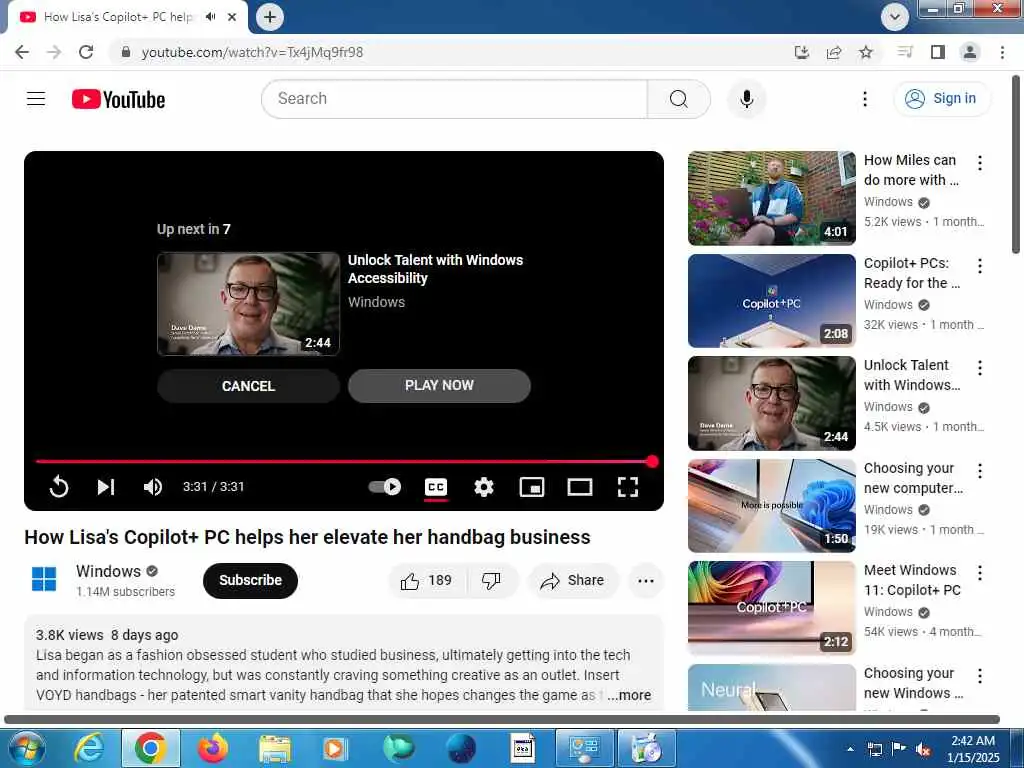
Task: Open player settings gear
Action: click(x=484, y=487)
